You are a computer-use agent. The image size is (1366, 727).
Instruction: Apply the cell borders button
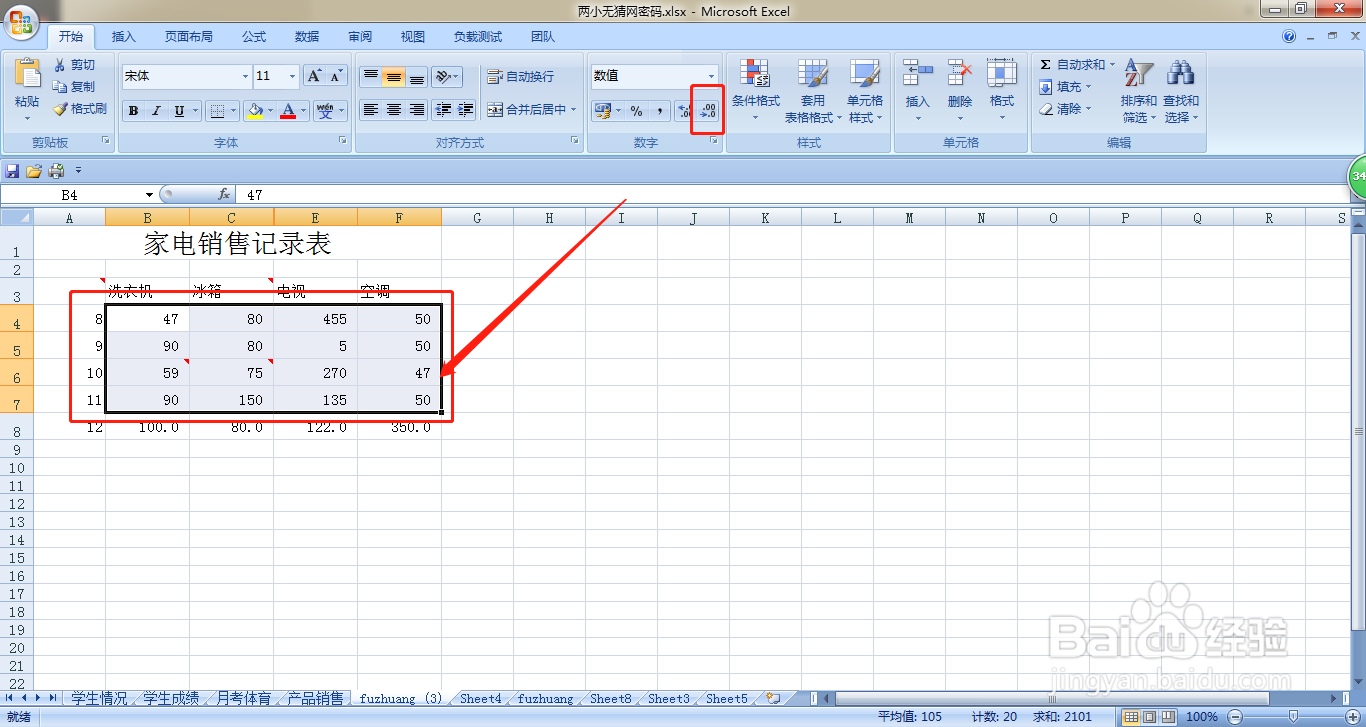tap(215, 110)
